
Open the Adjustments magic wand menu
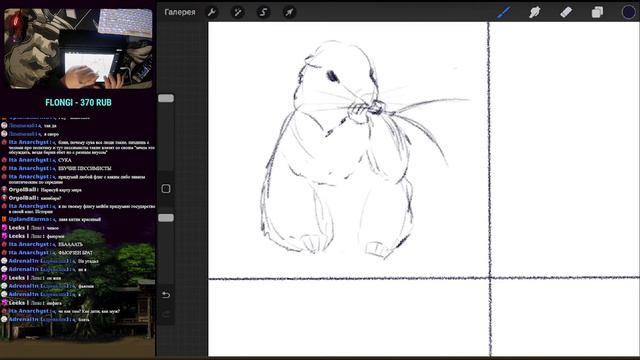click(238, 12)
